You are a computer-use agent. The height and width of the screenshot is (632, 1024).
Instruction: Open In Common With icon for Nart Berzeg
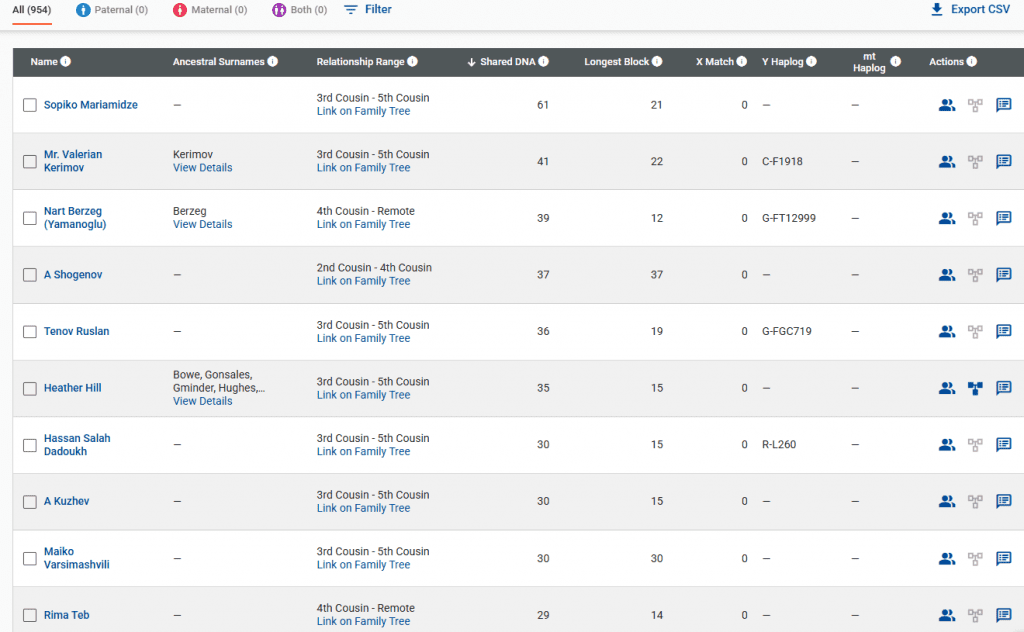(947, 218)
